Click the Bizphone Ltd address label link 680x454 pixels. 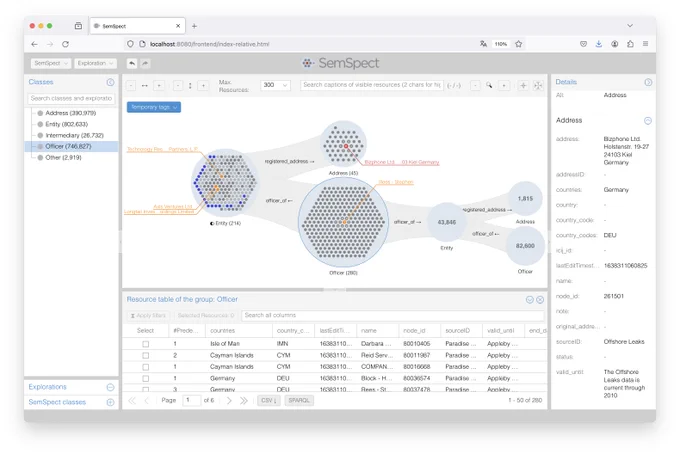coord(402,162)
